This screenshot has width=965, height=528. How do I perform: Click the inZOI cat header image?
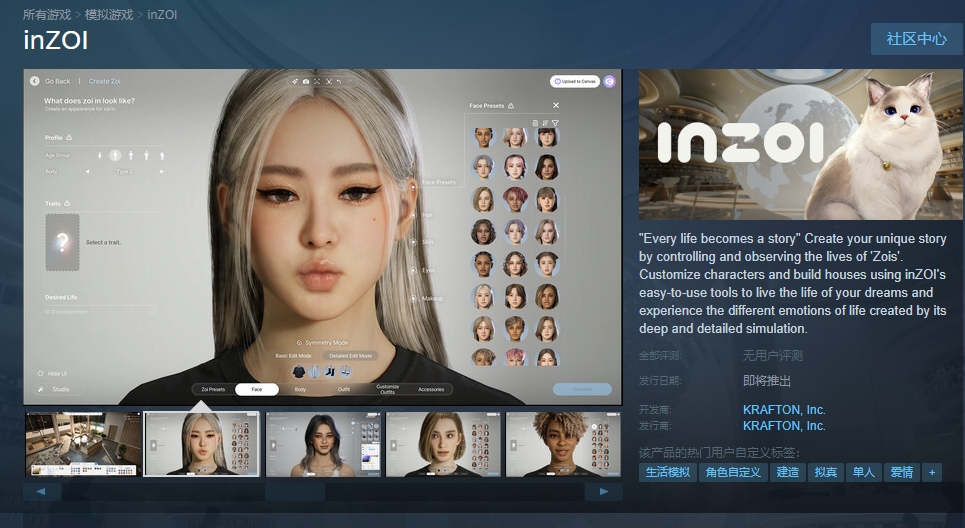point(800,144)
